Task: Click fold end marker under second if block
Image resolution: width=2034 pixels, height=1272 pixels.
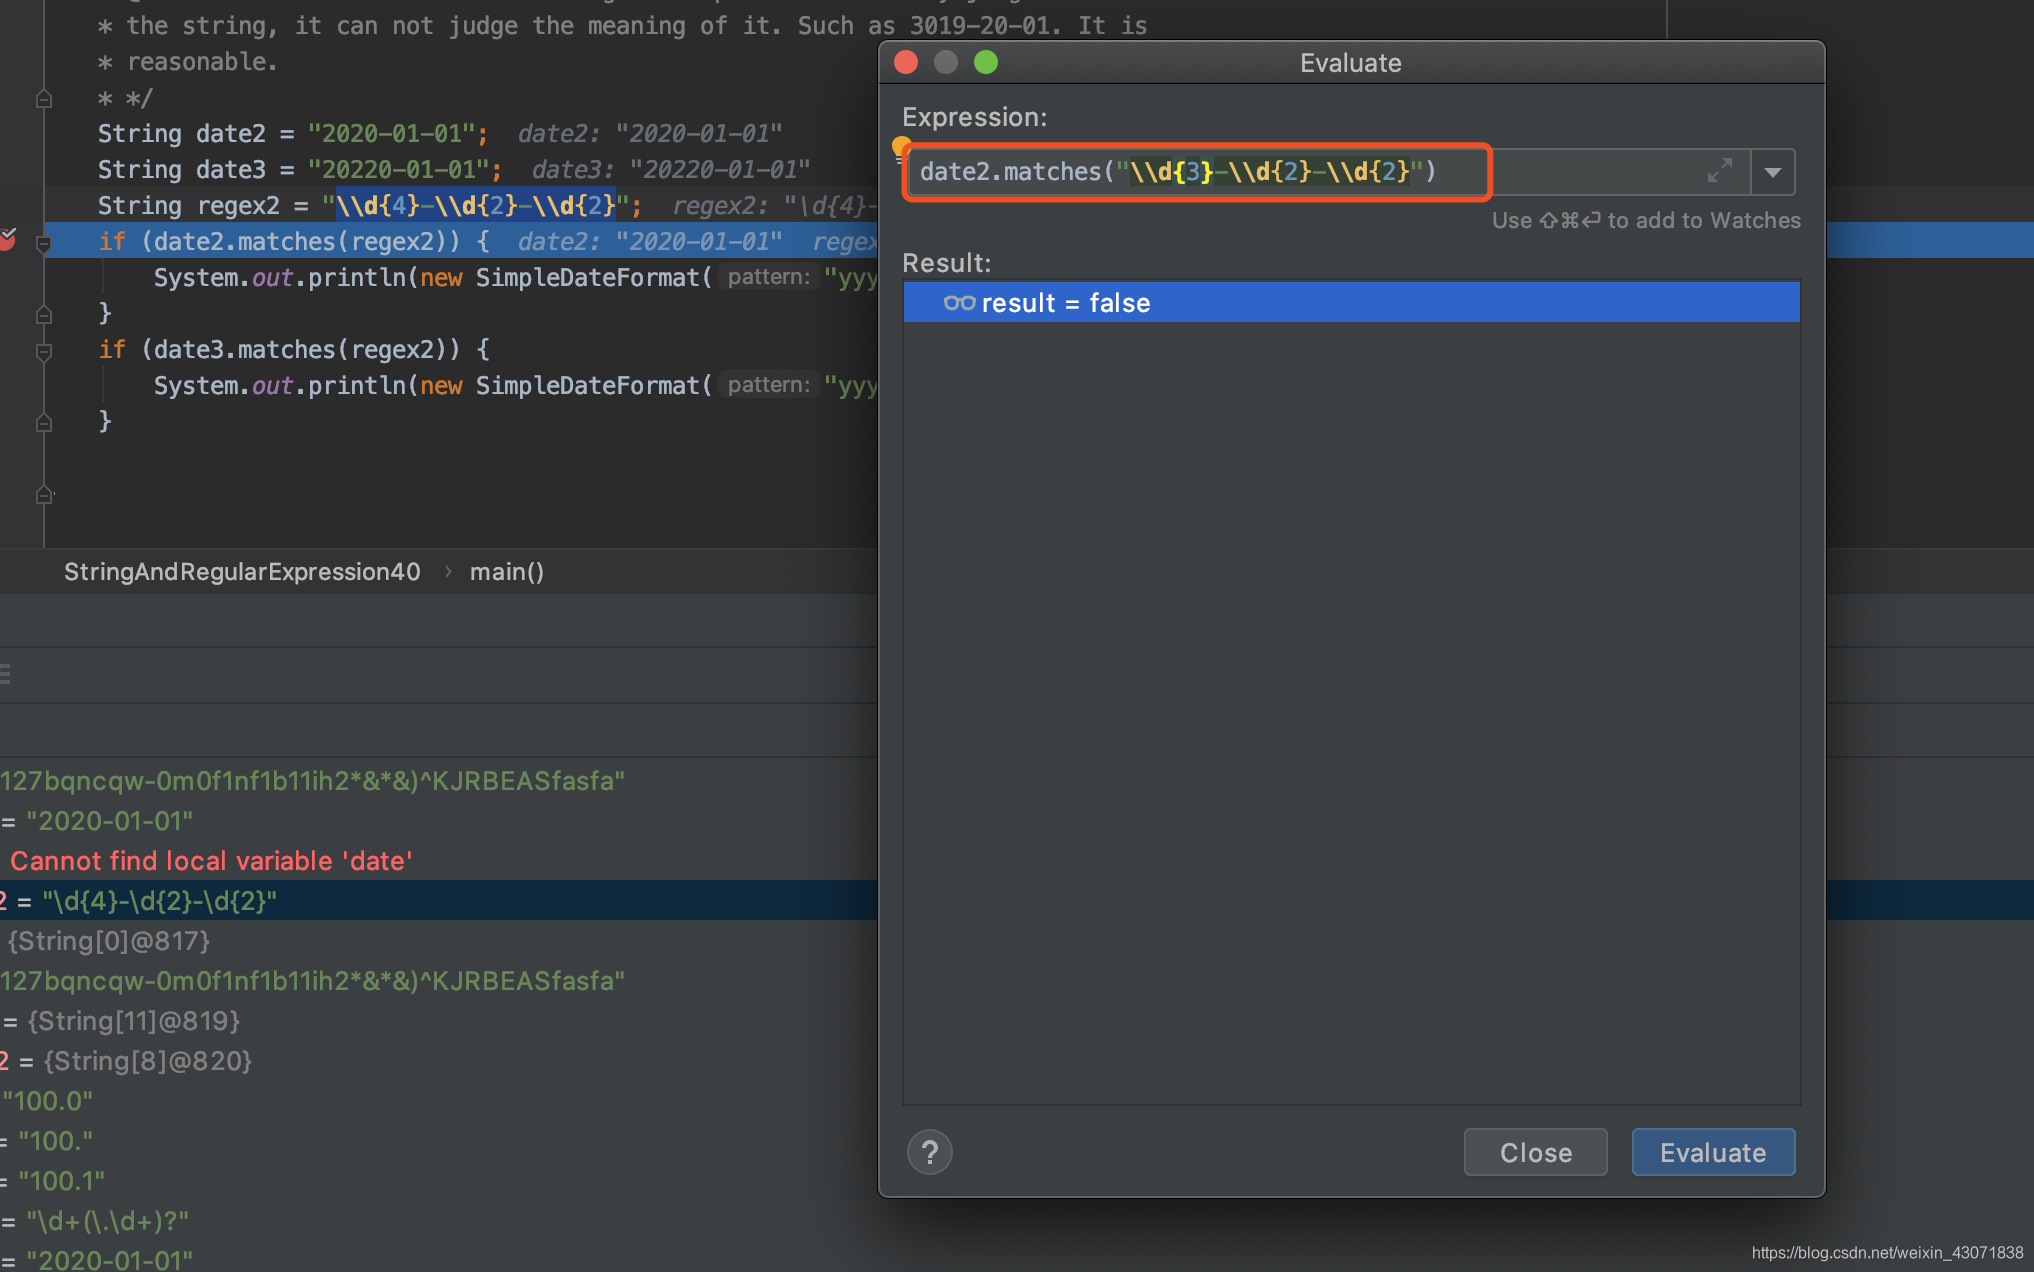Action: (x=44, y=422)
